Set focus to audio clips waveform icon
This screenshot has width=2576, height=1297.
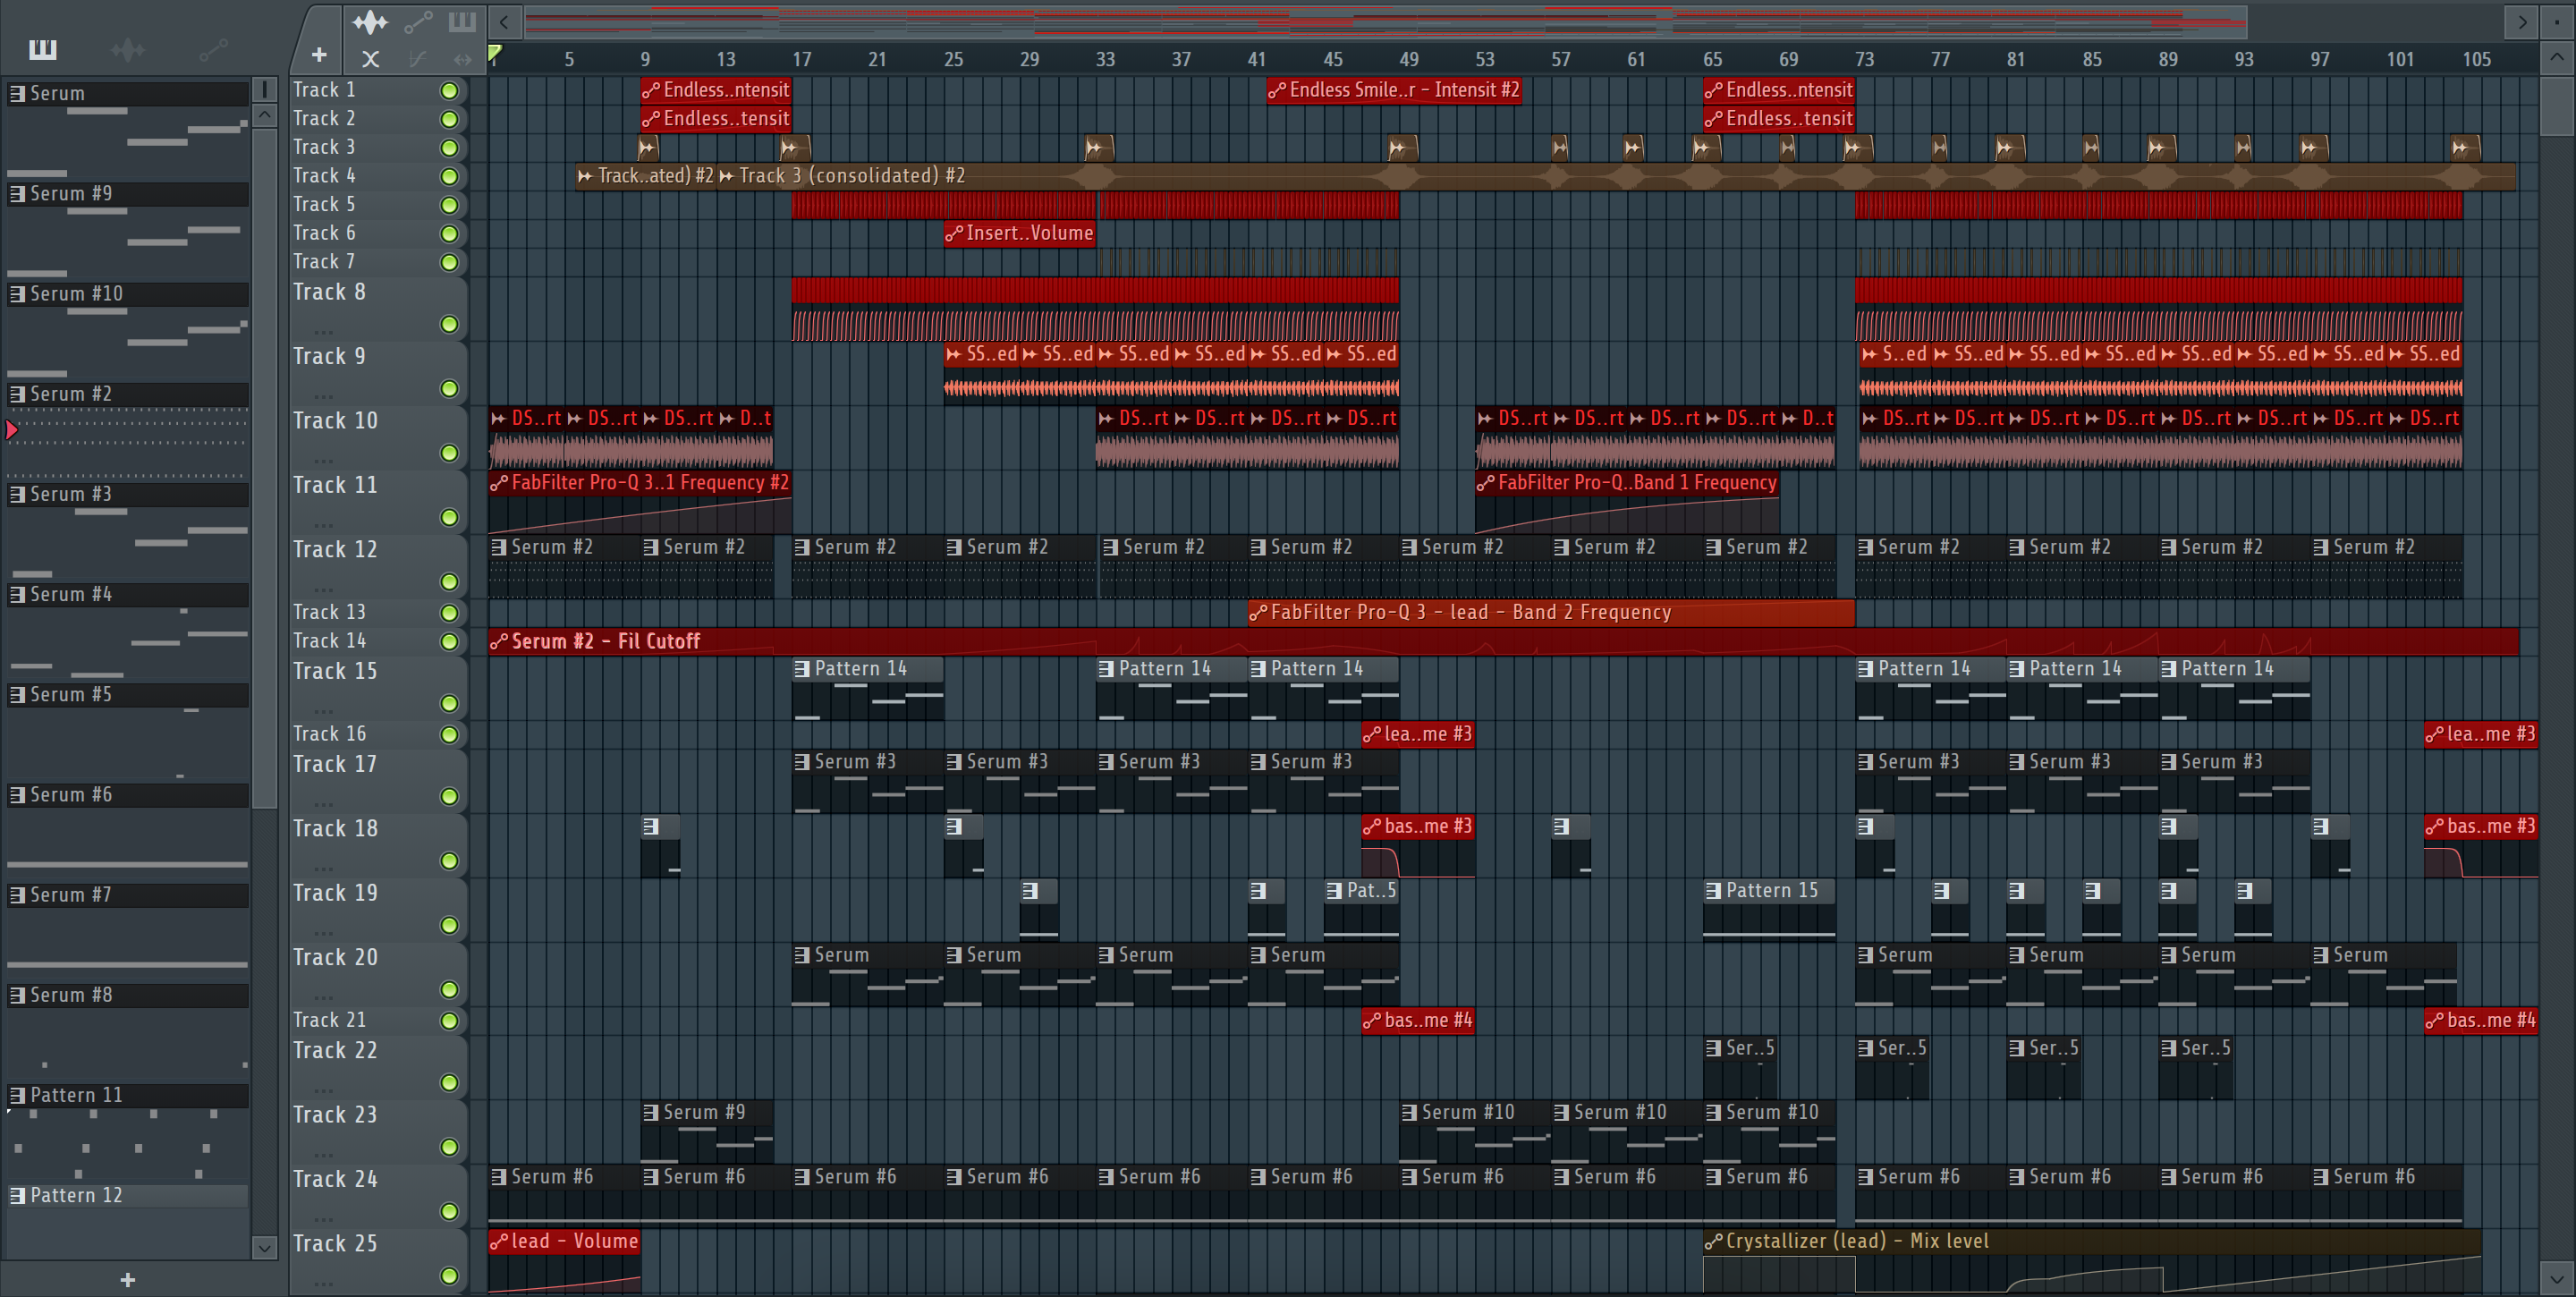click(370, 22)
